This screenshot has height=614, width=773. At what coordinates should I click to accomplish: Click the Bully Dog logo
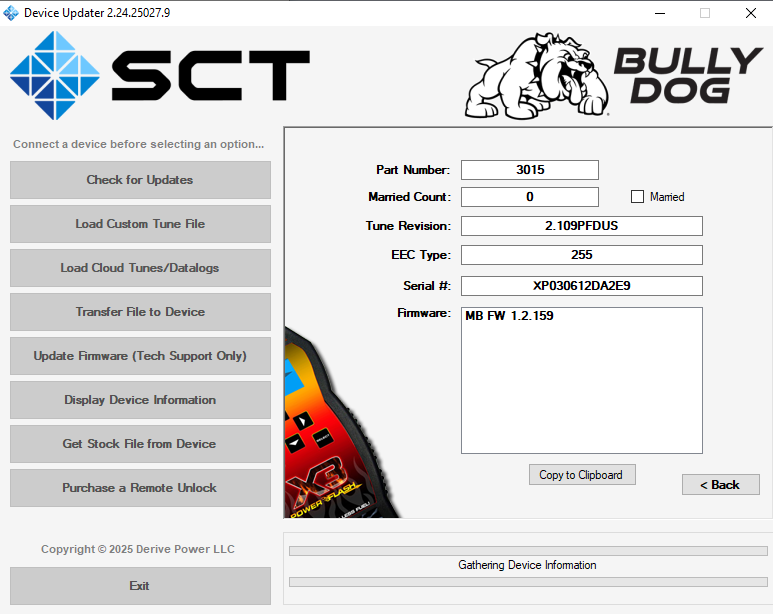[614, 75]
